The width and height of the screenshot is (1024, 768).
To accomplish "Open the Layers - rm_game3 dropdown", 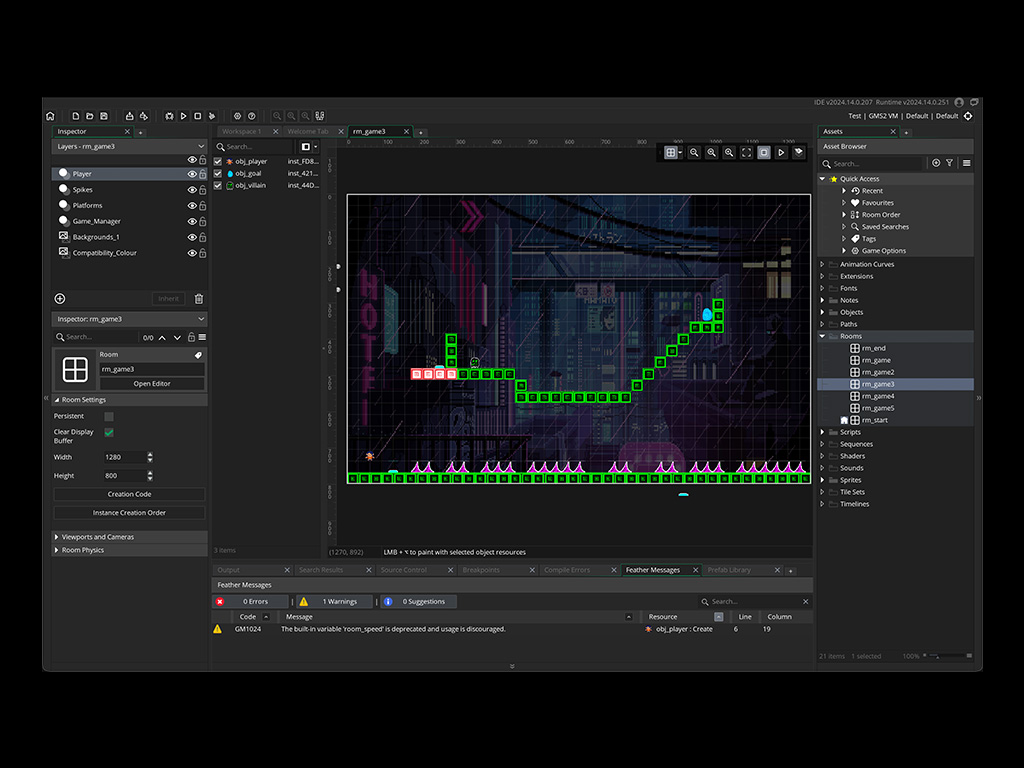I will (129, 147).
